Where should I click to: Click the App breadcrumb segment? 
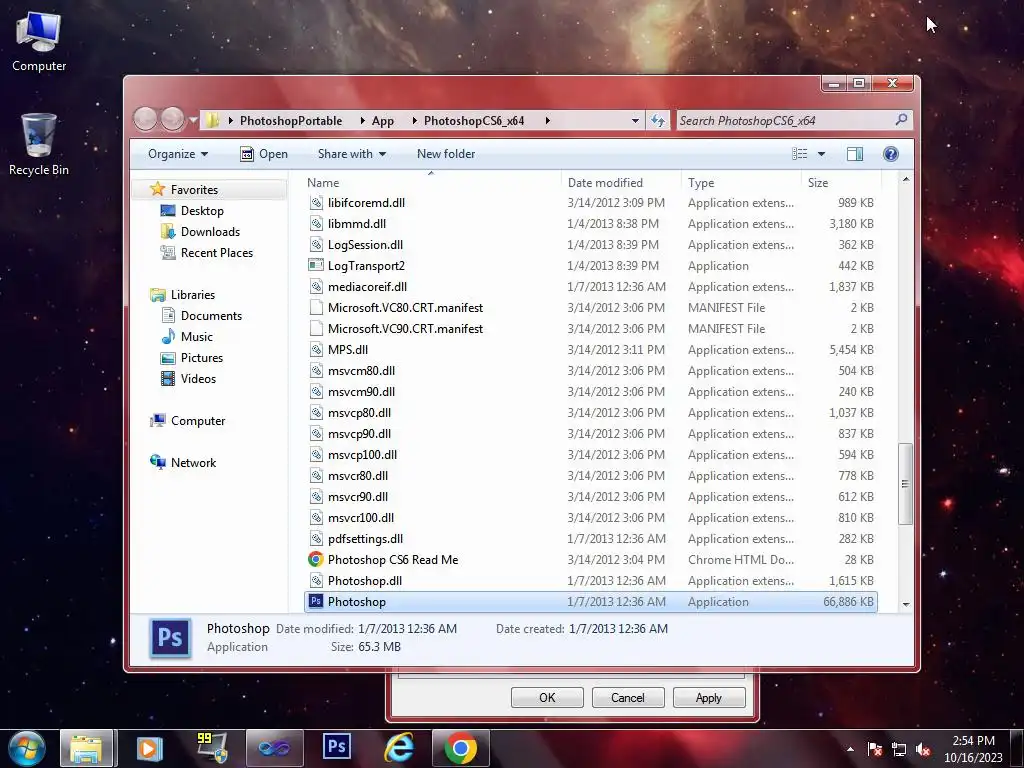pos(383,120)
